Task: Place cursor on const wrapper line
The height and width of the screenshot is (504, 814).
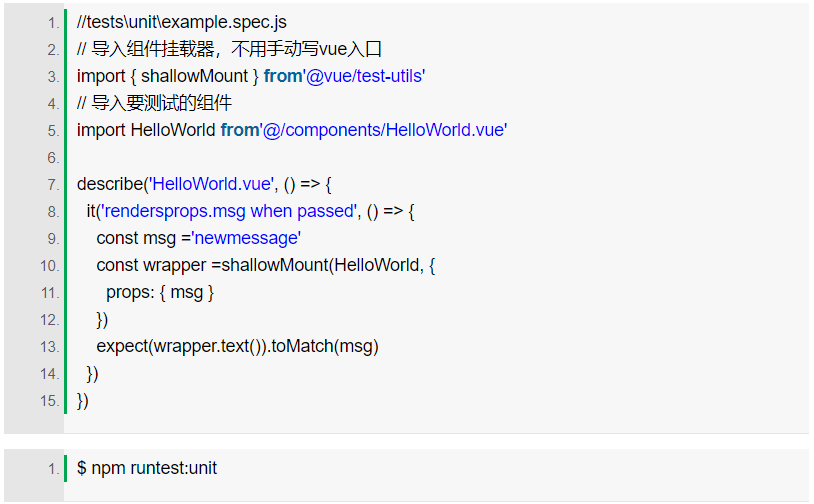Action: click(x=265, y=265)
